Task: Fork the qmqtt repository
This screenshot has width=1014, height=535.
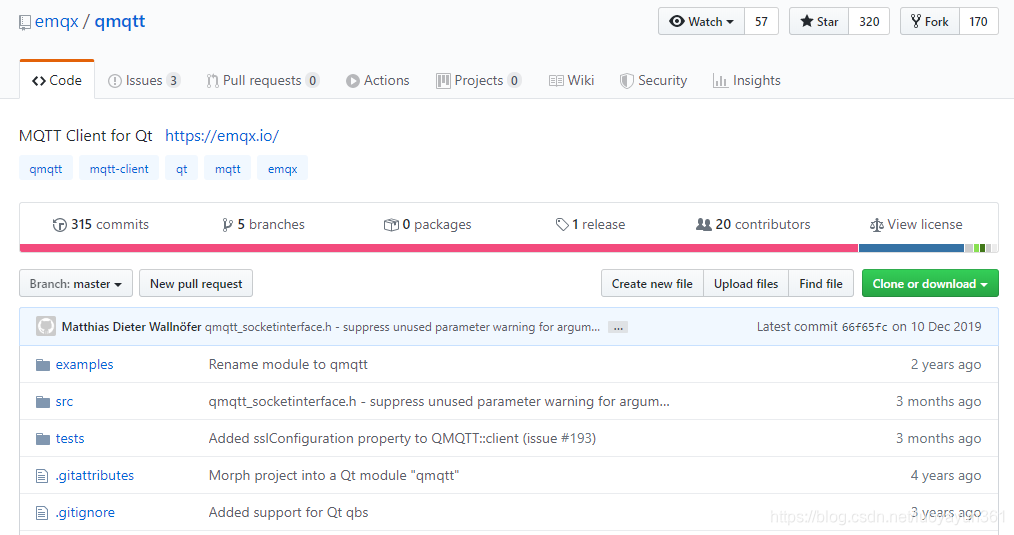Action: coord(930,21)
